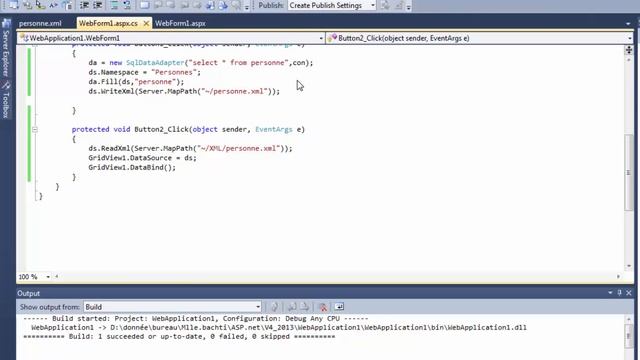640x360 pixels.
Task: Click the ds.Namespace = "Personnes" line
Action: pos(144,72)
